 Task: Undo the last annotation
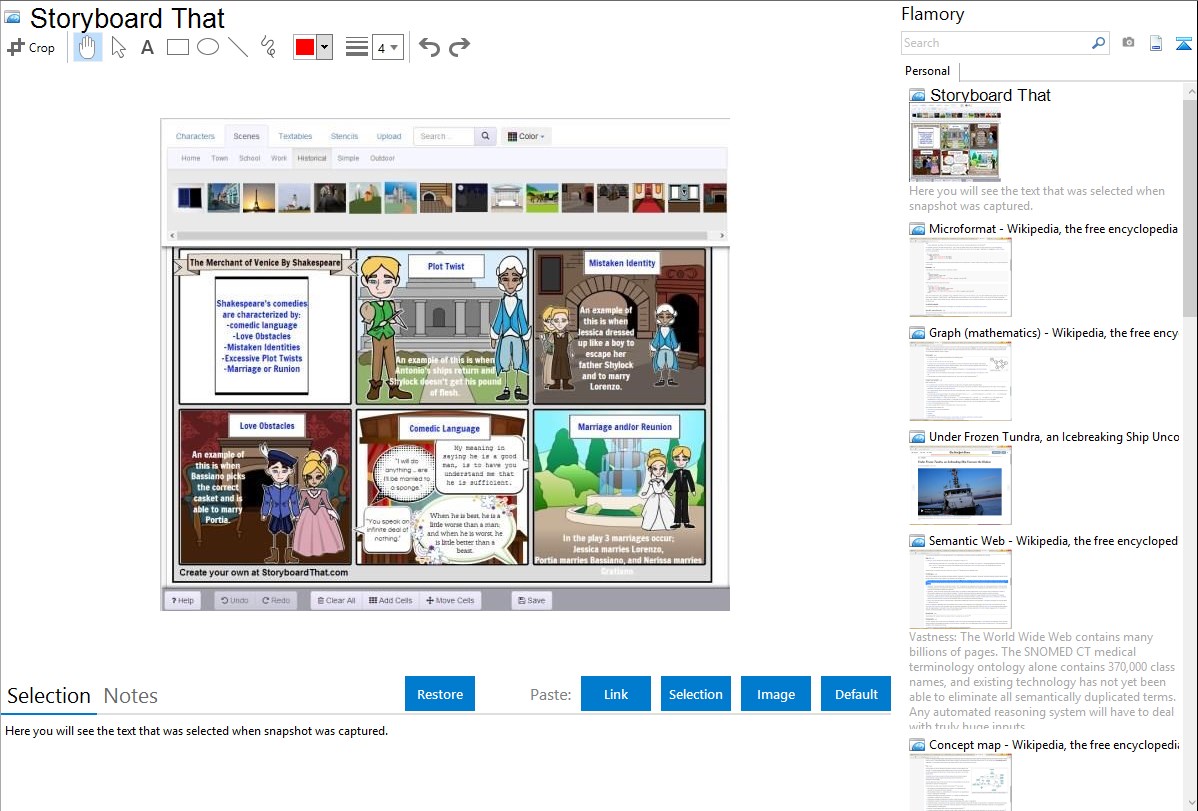[429, 47]
